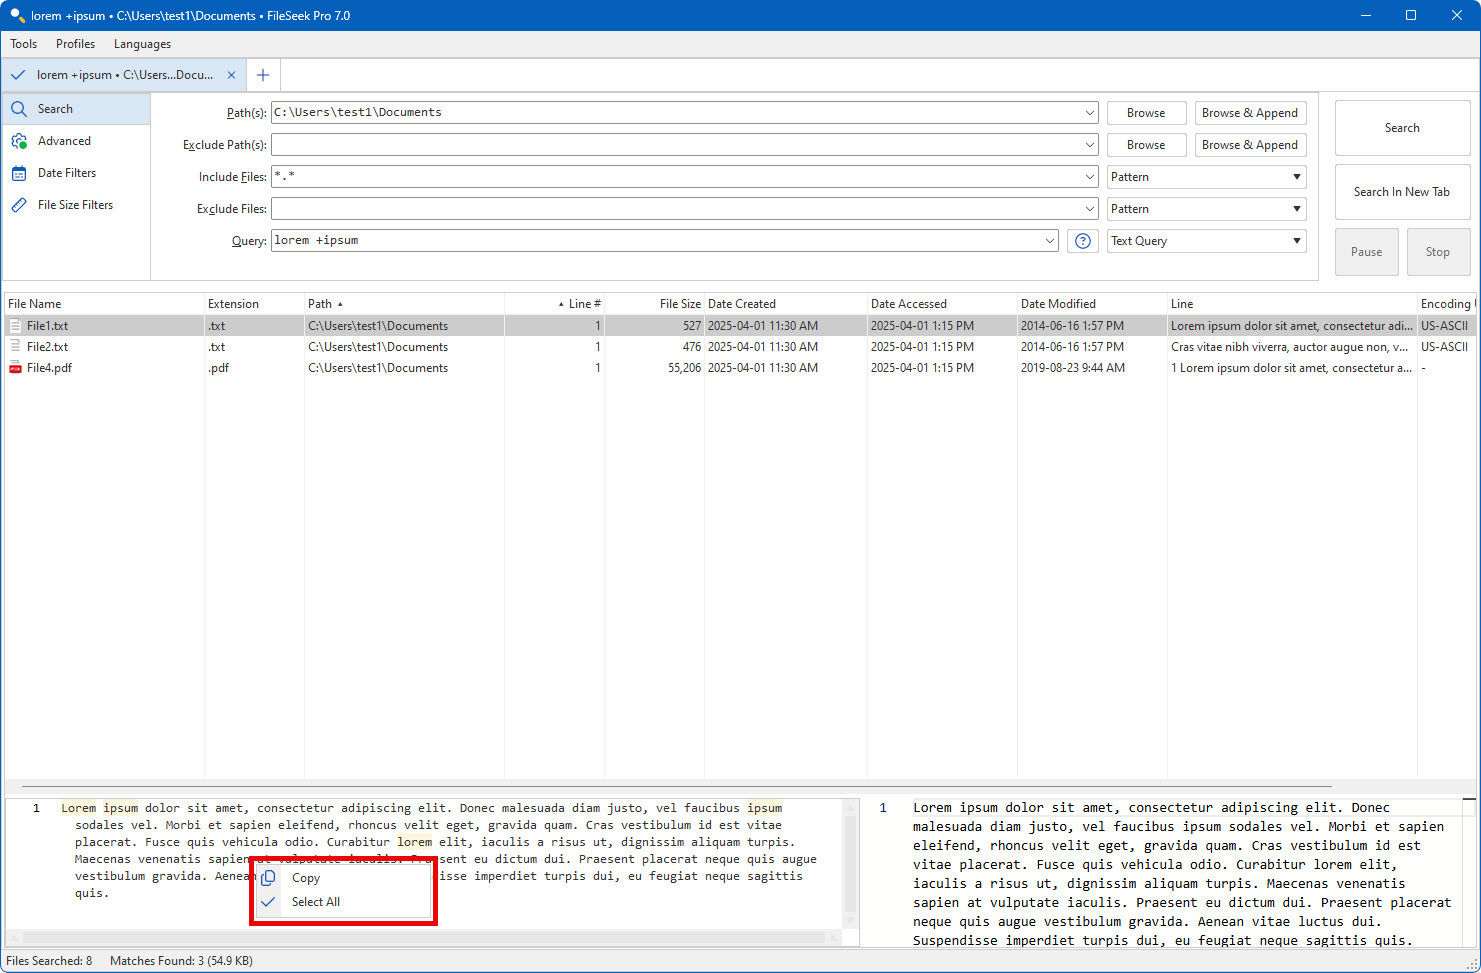Select the File2.txt result row
The width and height of the screenshot is (1481, 973).
click(740, 347)
